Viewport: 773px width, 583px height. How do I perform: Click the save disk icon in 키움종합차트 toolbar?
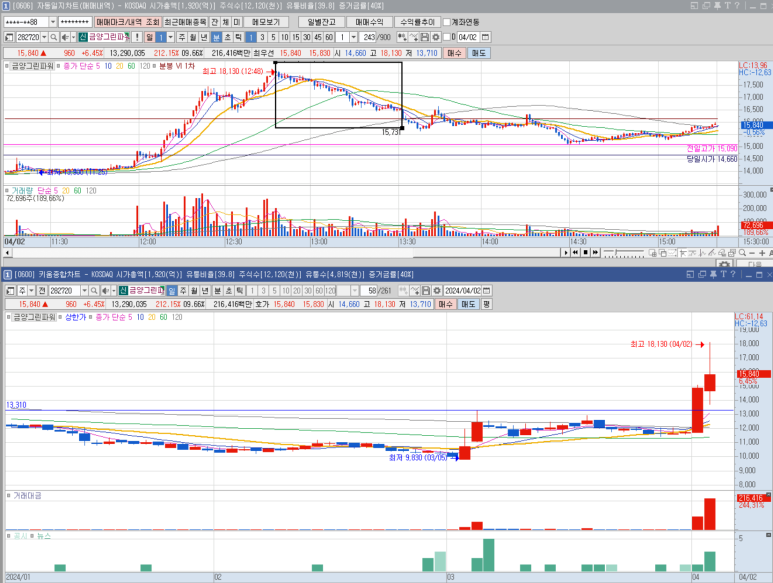pyautogui.click(x=426, y=291)
